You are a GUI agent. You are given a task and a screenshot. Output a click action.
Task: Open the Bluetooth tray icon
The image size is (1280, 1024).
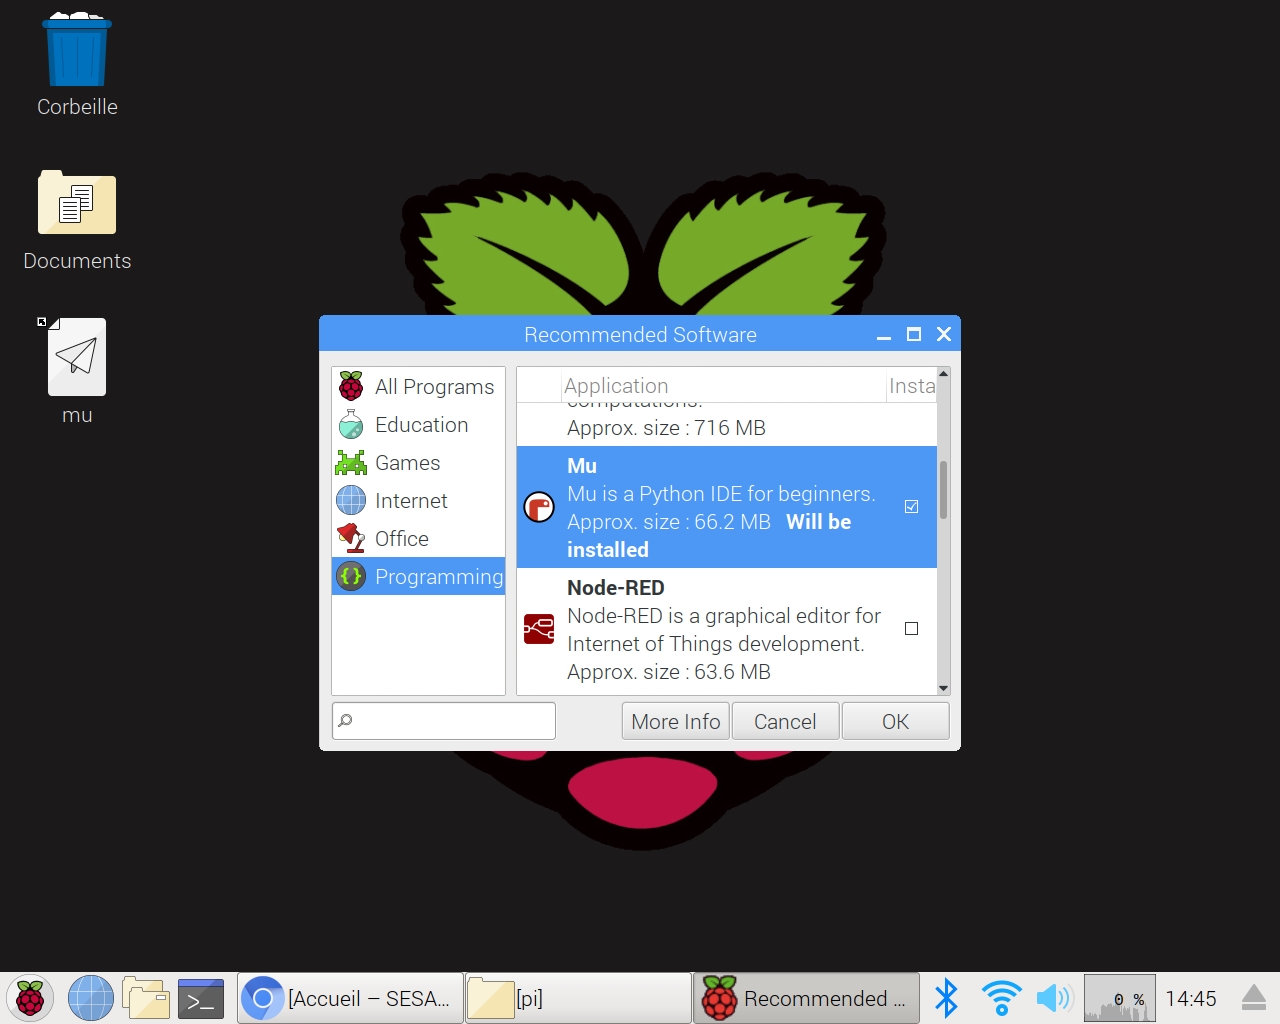coord(946,998)
